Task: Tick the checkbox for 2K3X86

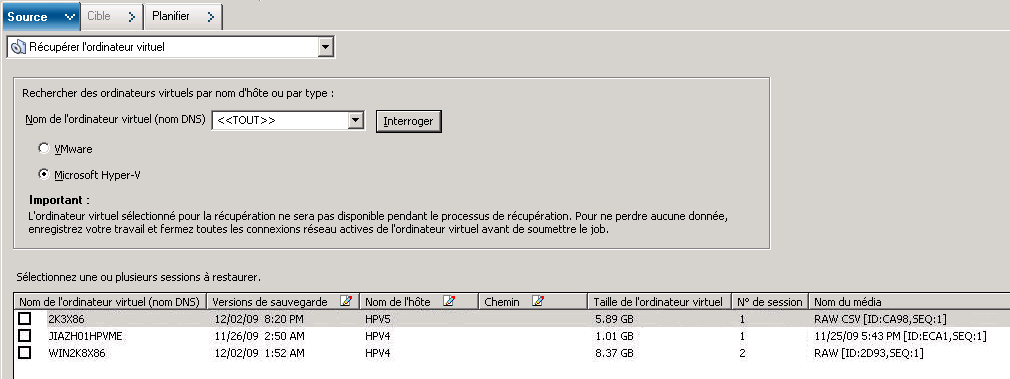Action: [x=24, y=318]
